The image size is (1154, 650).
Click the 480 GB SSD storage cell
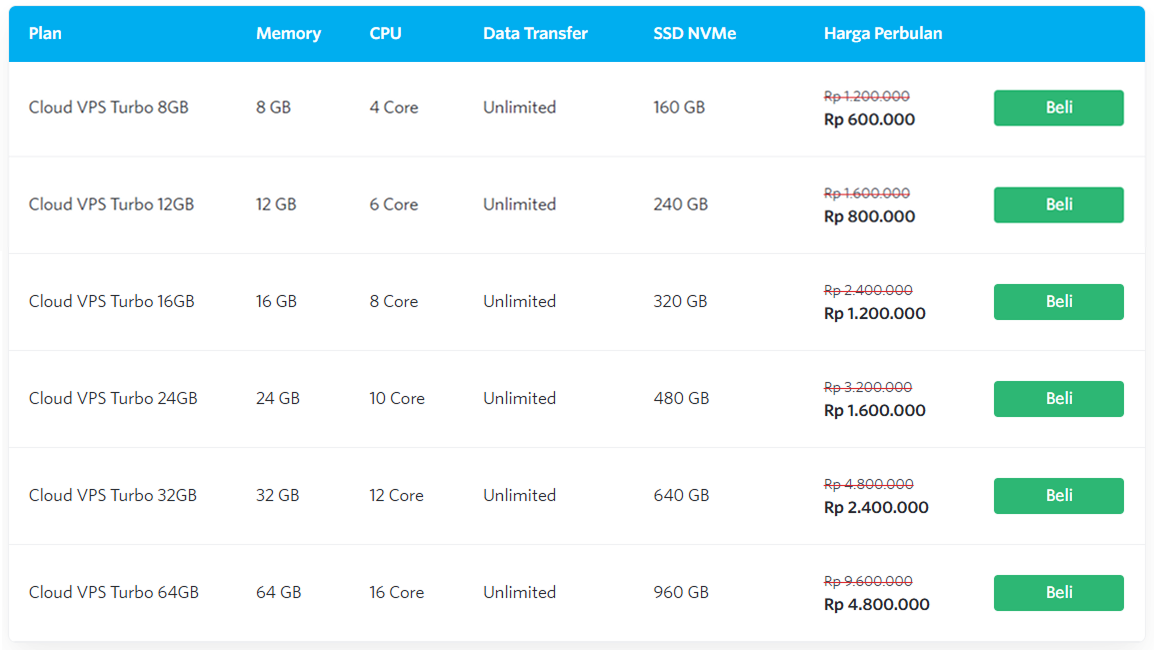coord(681,399)
